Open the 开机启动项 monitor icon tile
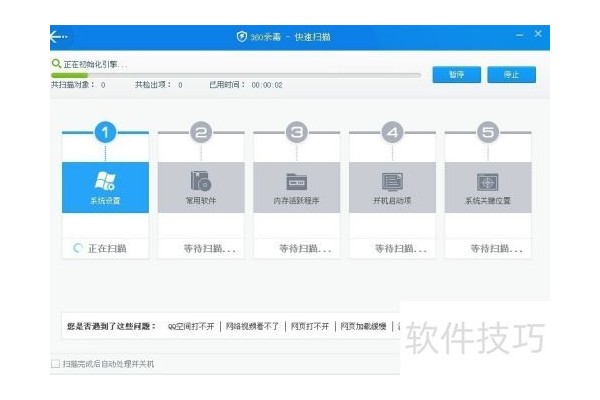The width and height of the screenshot is (600, 400). (x=392, y=187)
